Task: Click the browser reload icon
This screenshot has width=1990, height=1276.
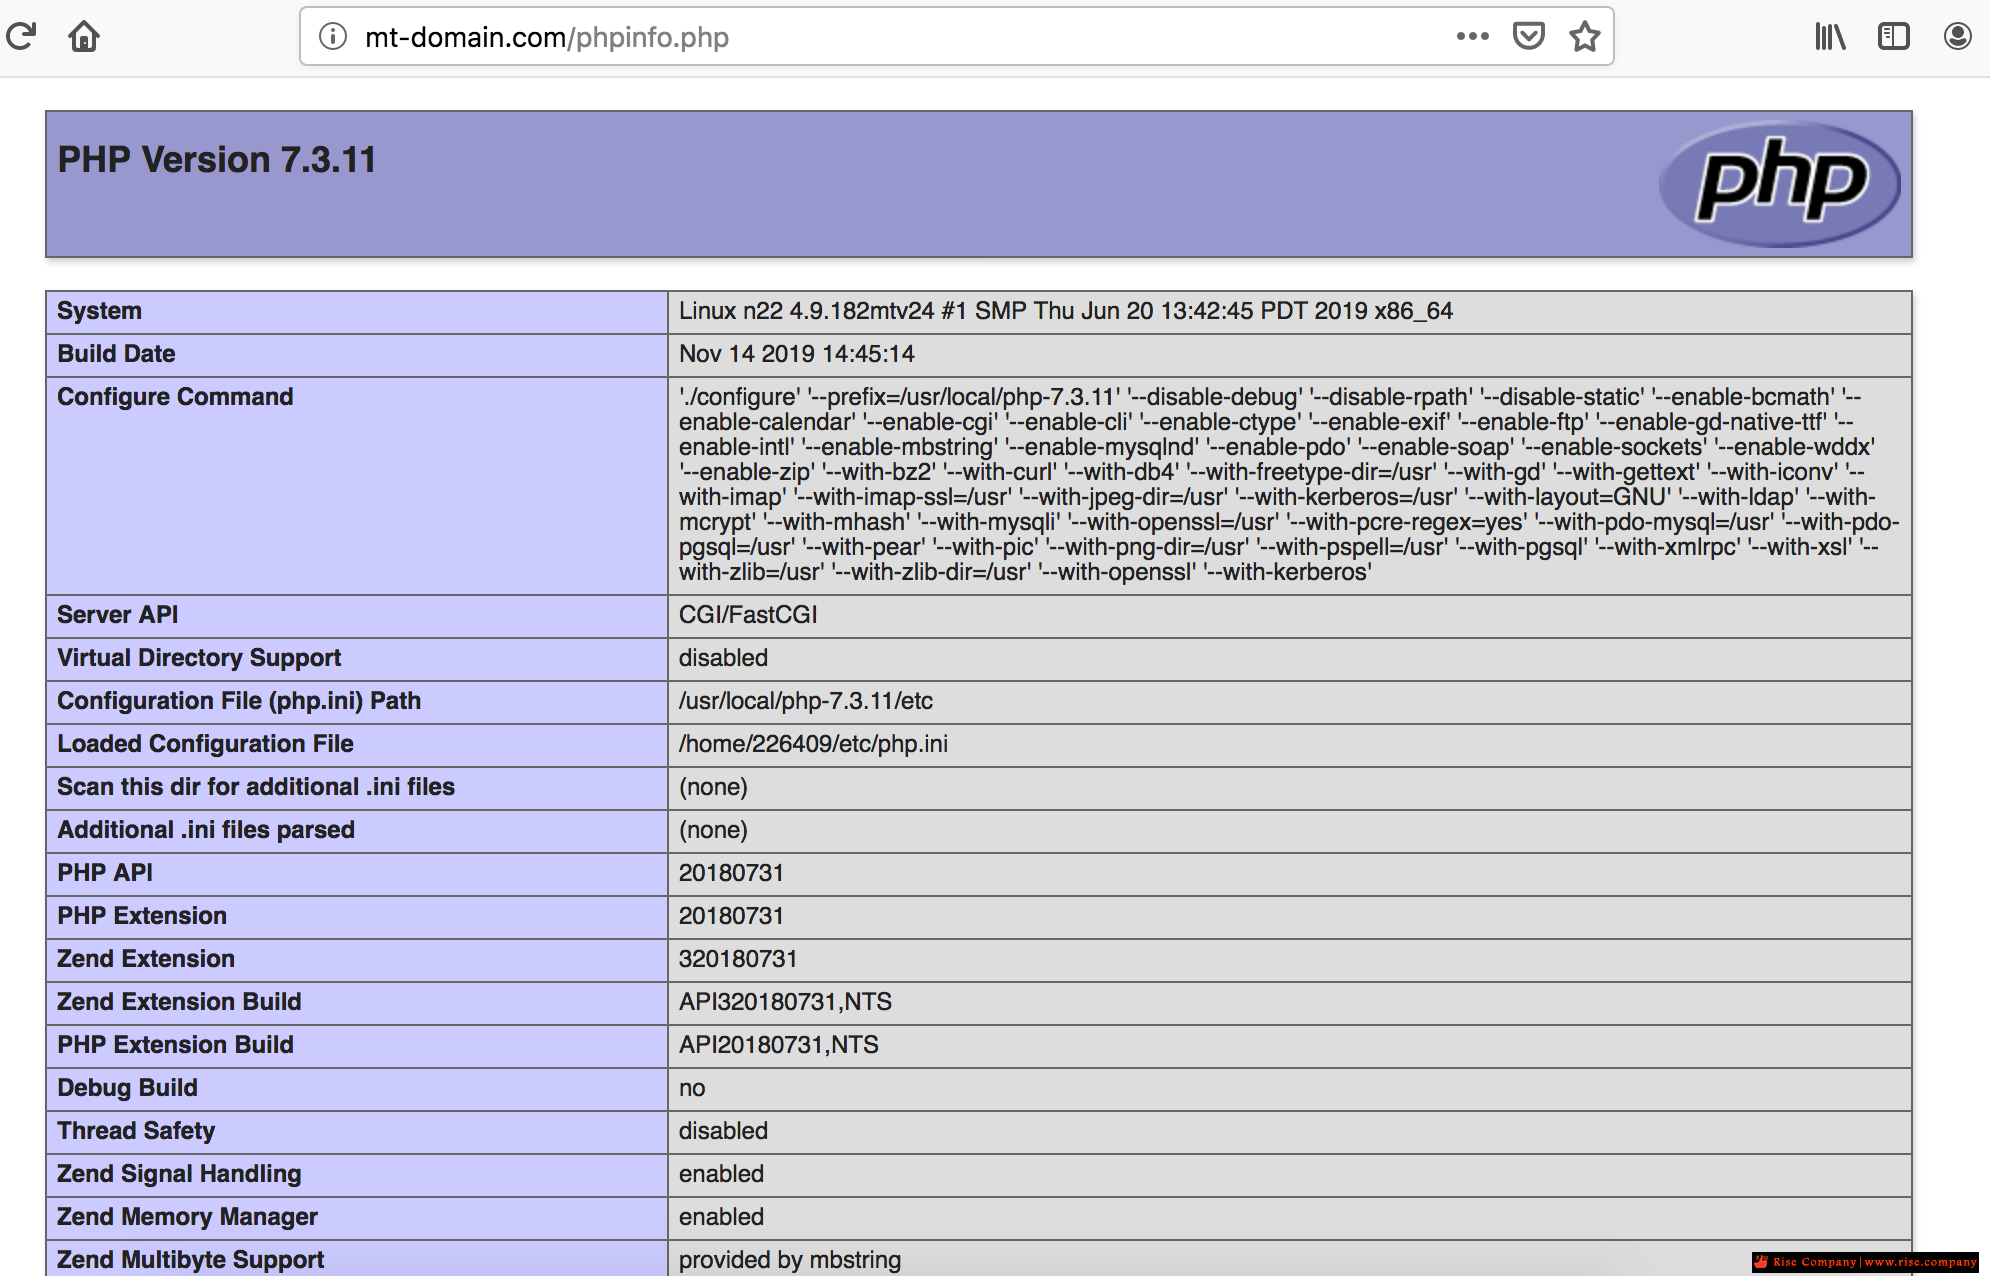Action: 21,37
